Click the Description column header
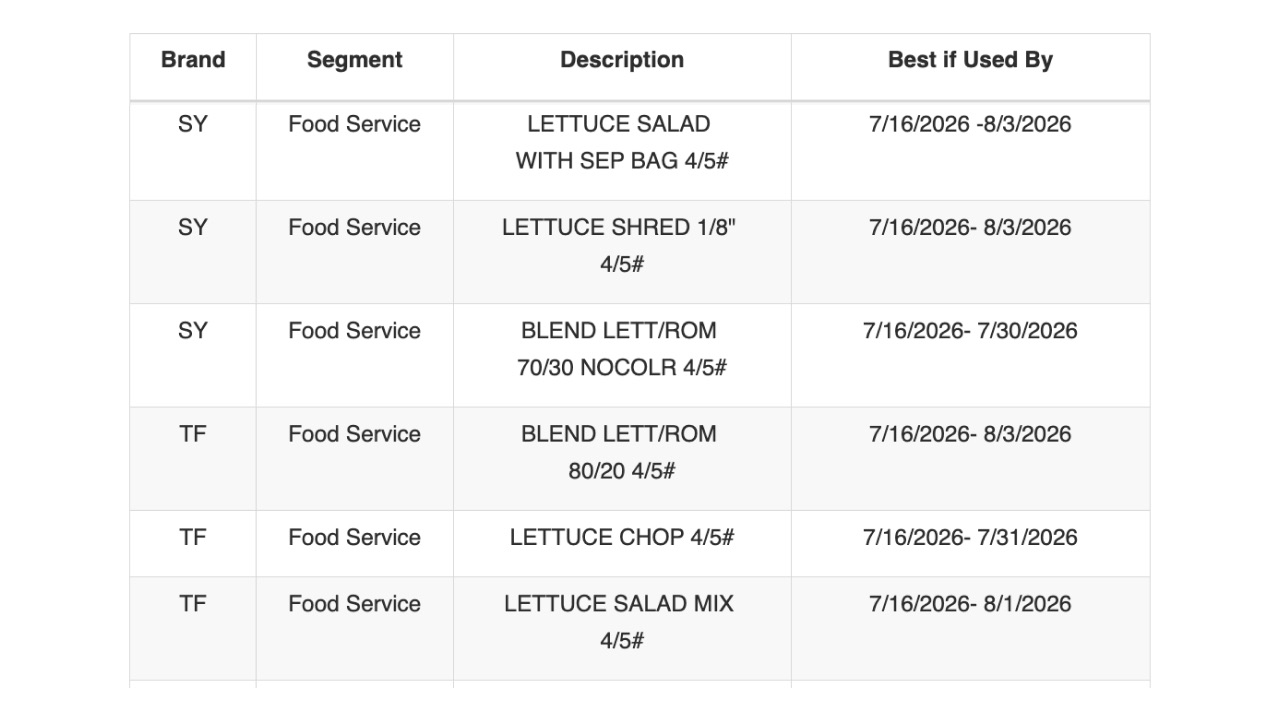The height and width of the screenshot is (719, 1280). [622, 60]
